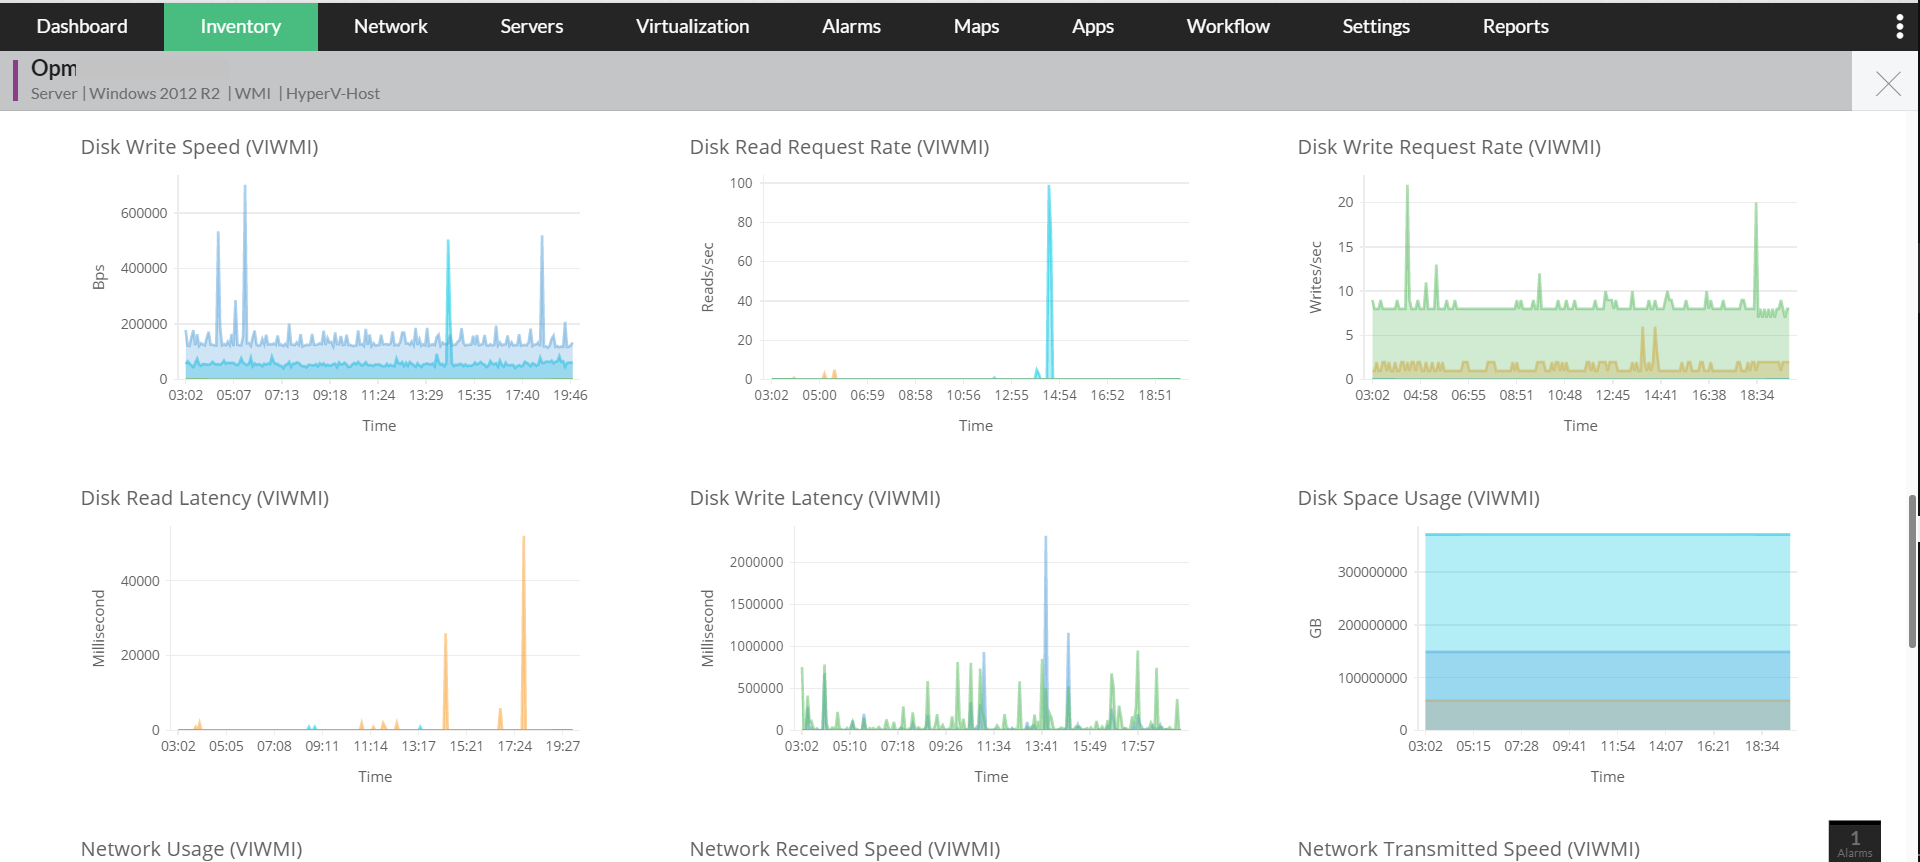Click the GB axis label
The width and height of the screenshot is (1920, 862).
point(1316,628)
